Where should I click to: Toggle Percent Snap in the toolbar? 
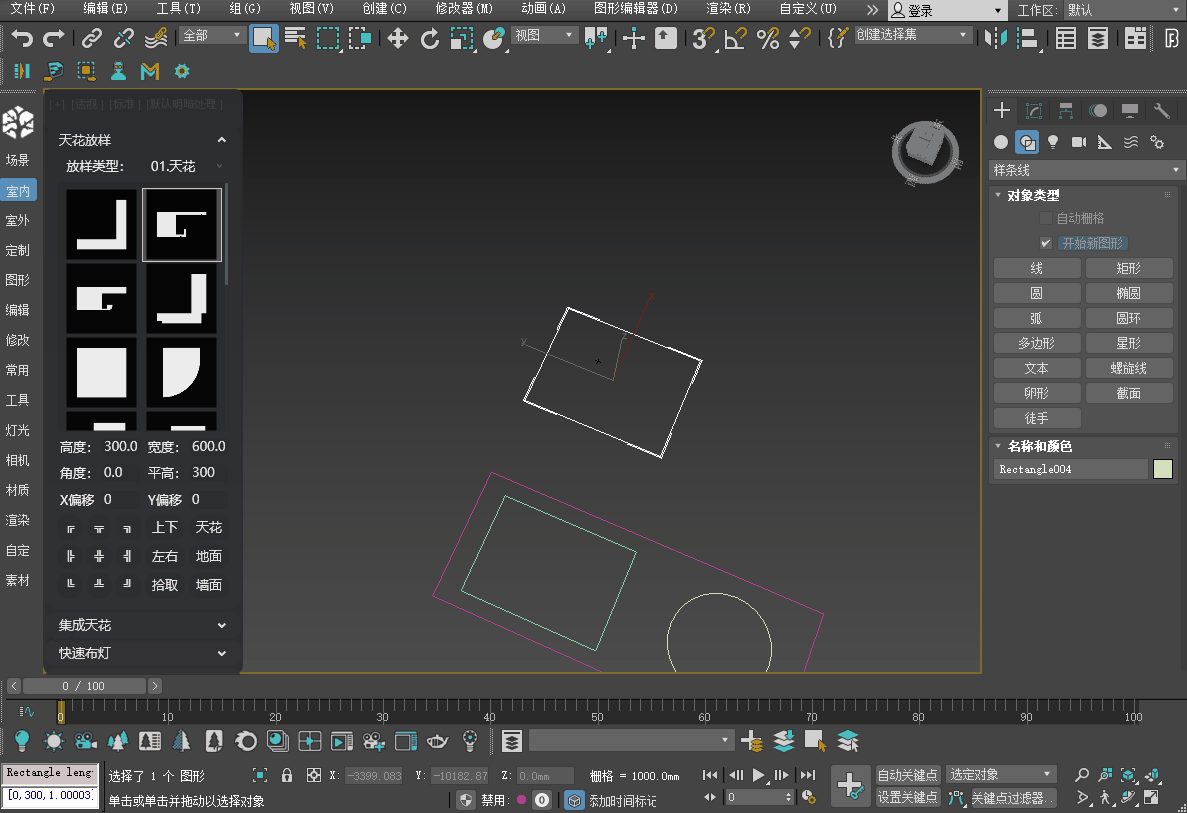[768, 38]
